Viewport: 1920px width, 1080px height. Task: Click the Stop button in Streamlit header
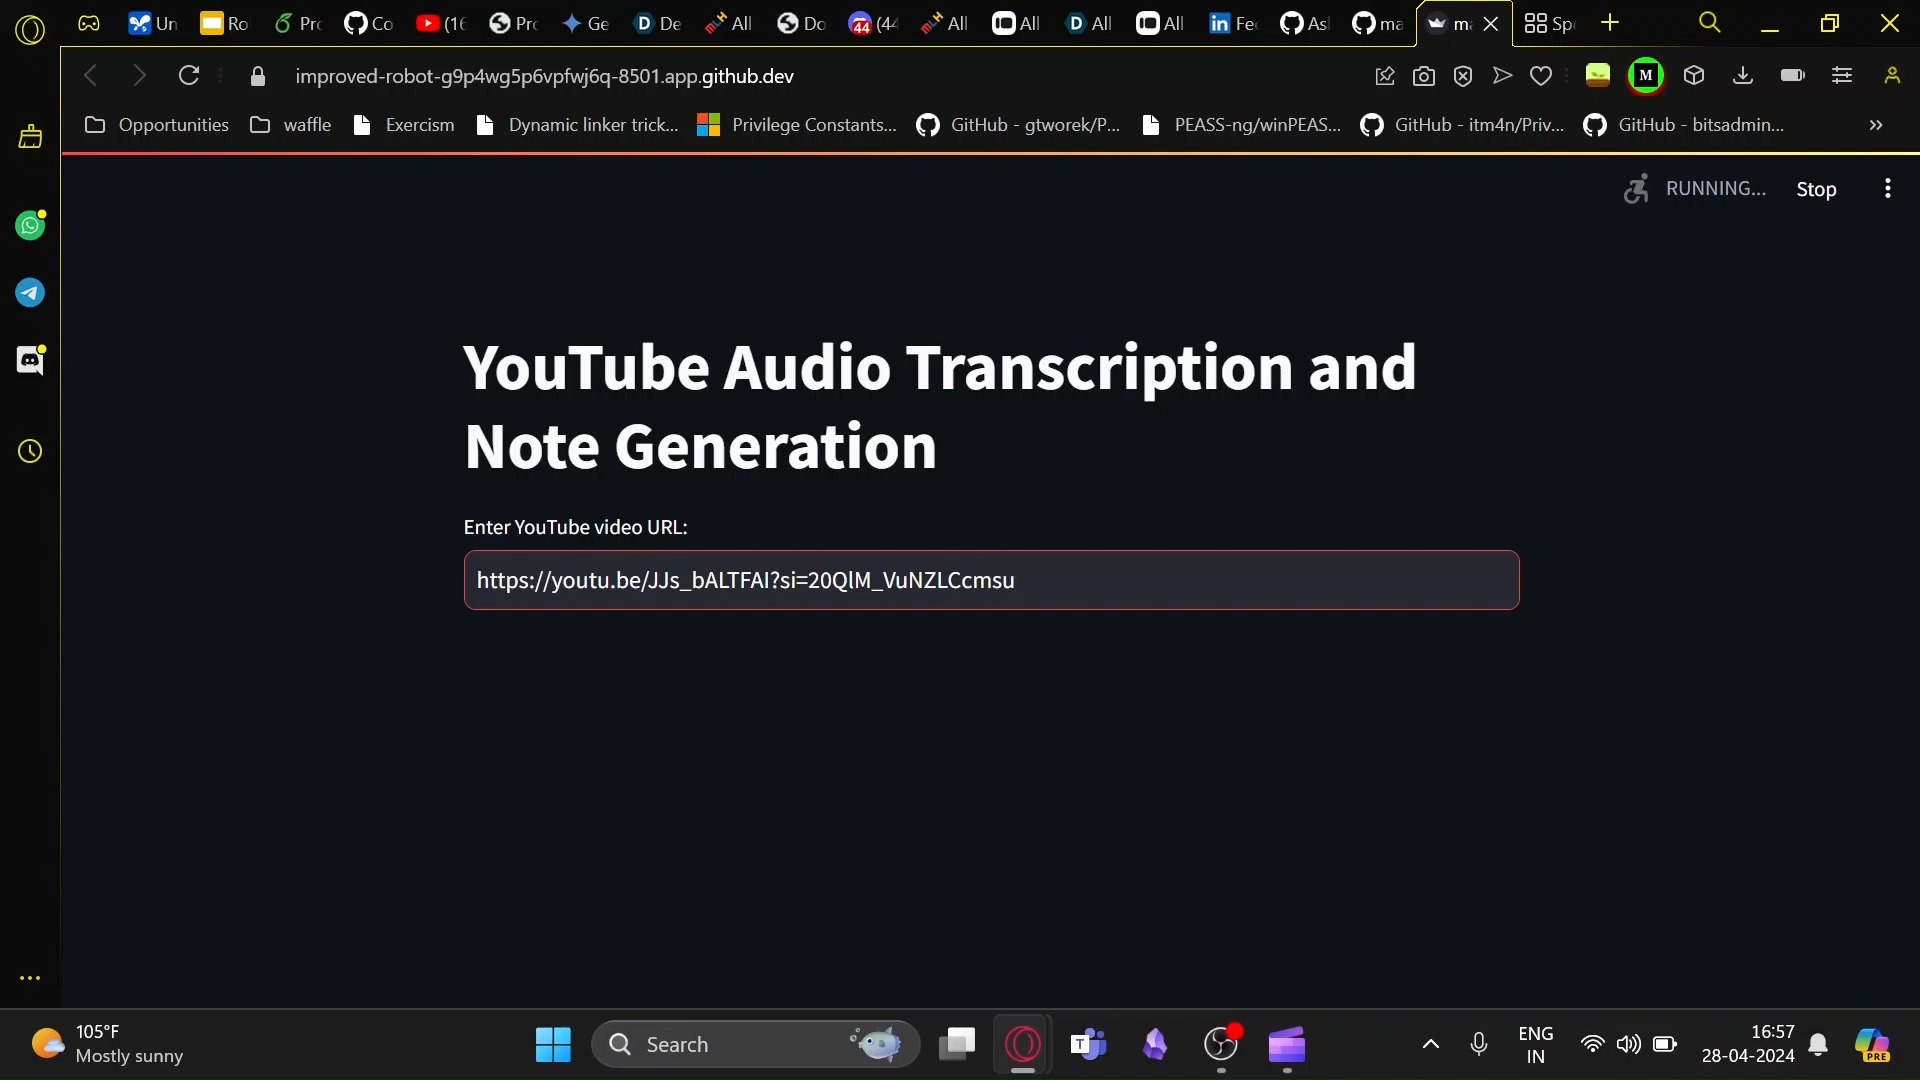coord(1815,189)
